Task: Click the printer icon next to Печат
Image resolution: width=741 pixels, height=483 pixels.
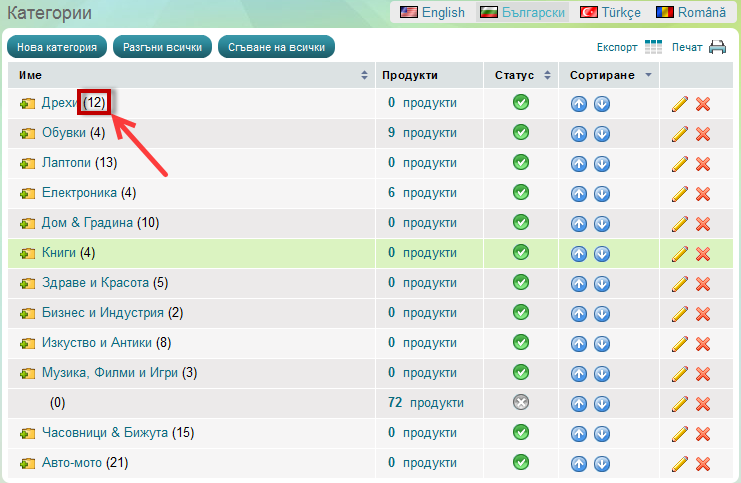Action: click(x=717, y=47)
